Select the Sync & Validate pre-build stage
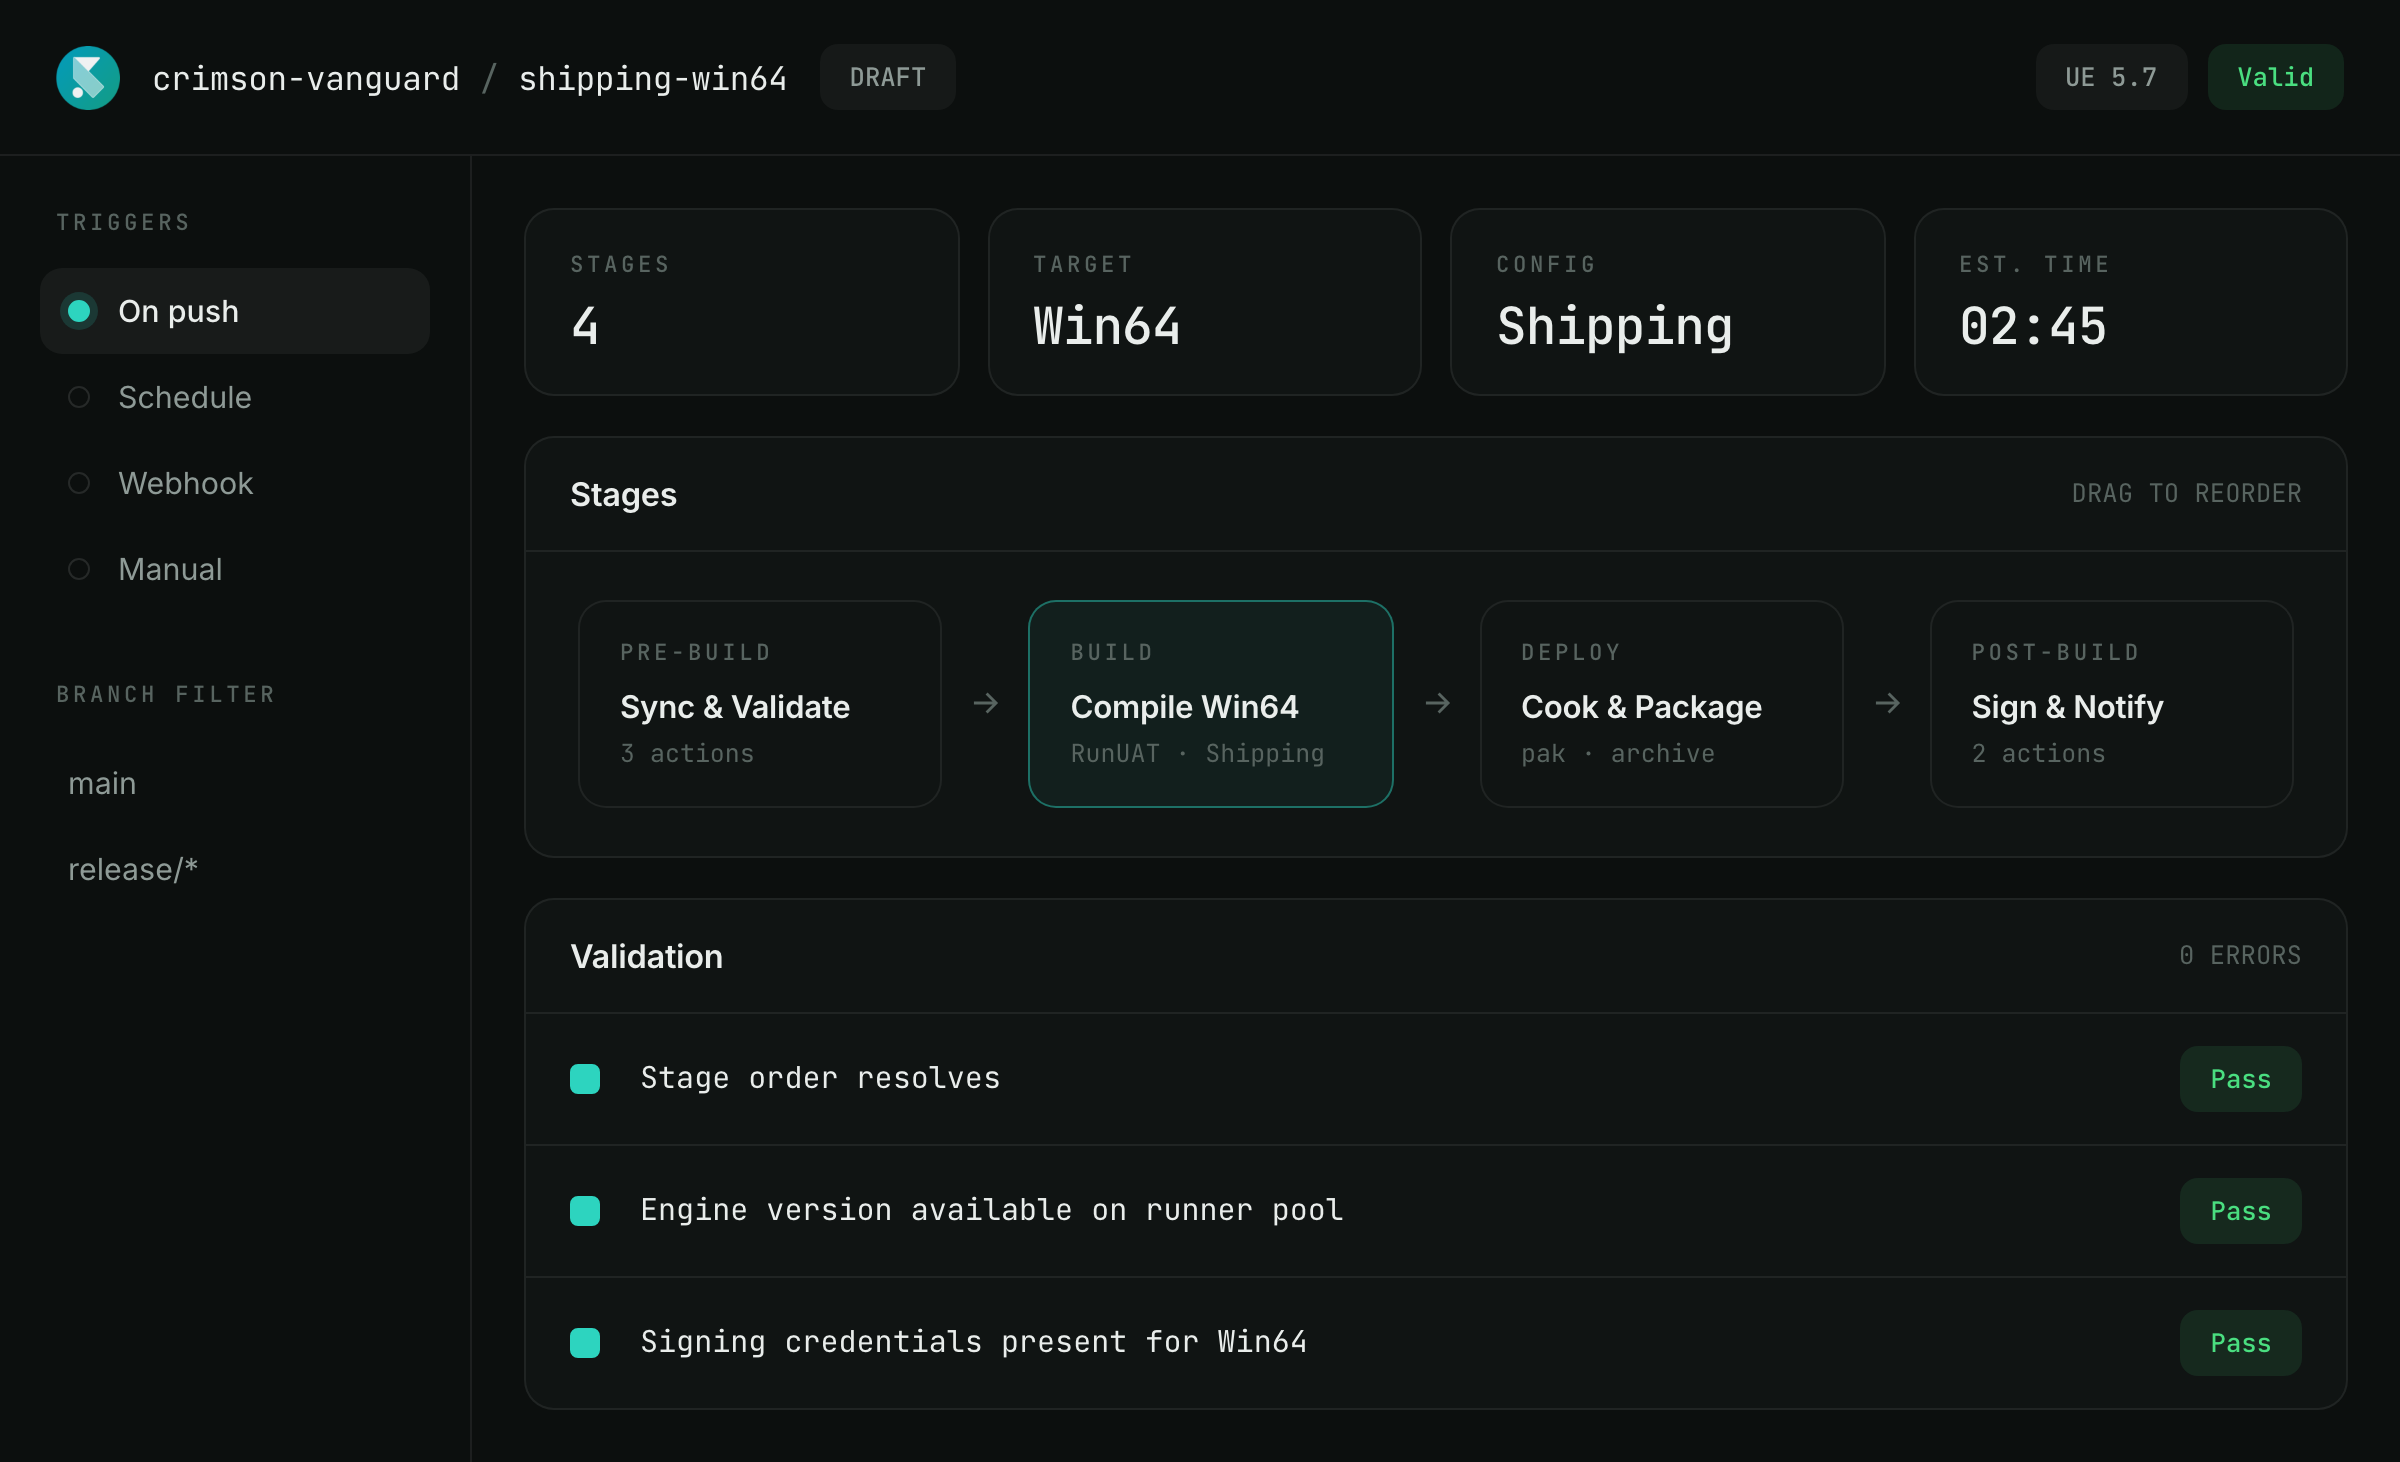2400x1462 pixels. (760, 704)
